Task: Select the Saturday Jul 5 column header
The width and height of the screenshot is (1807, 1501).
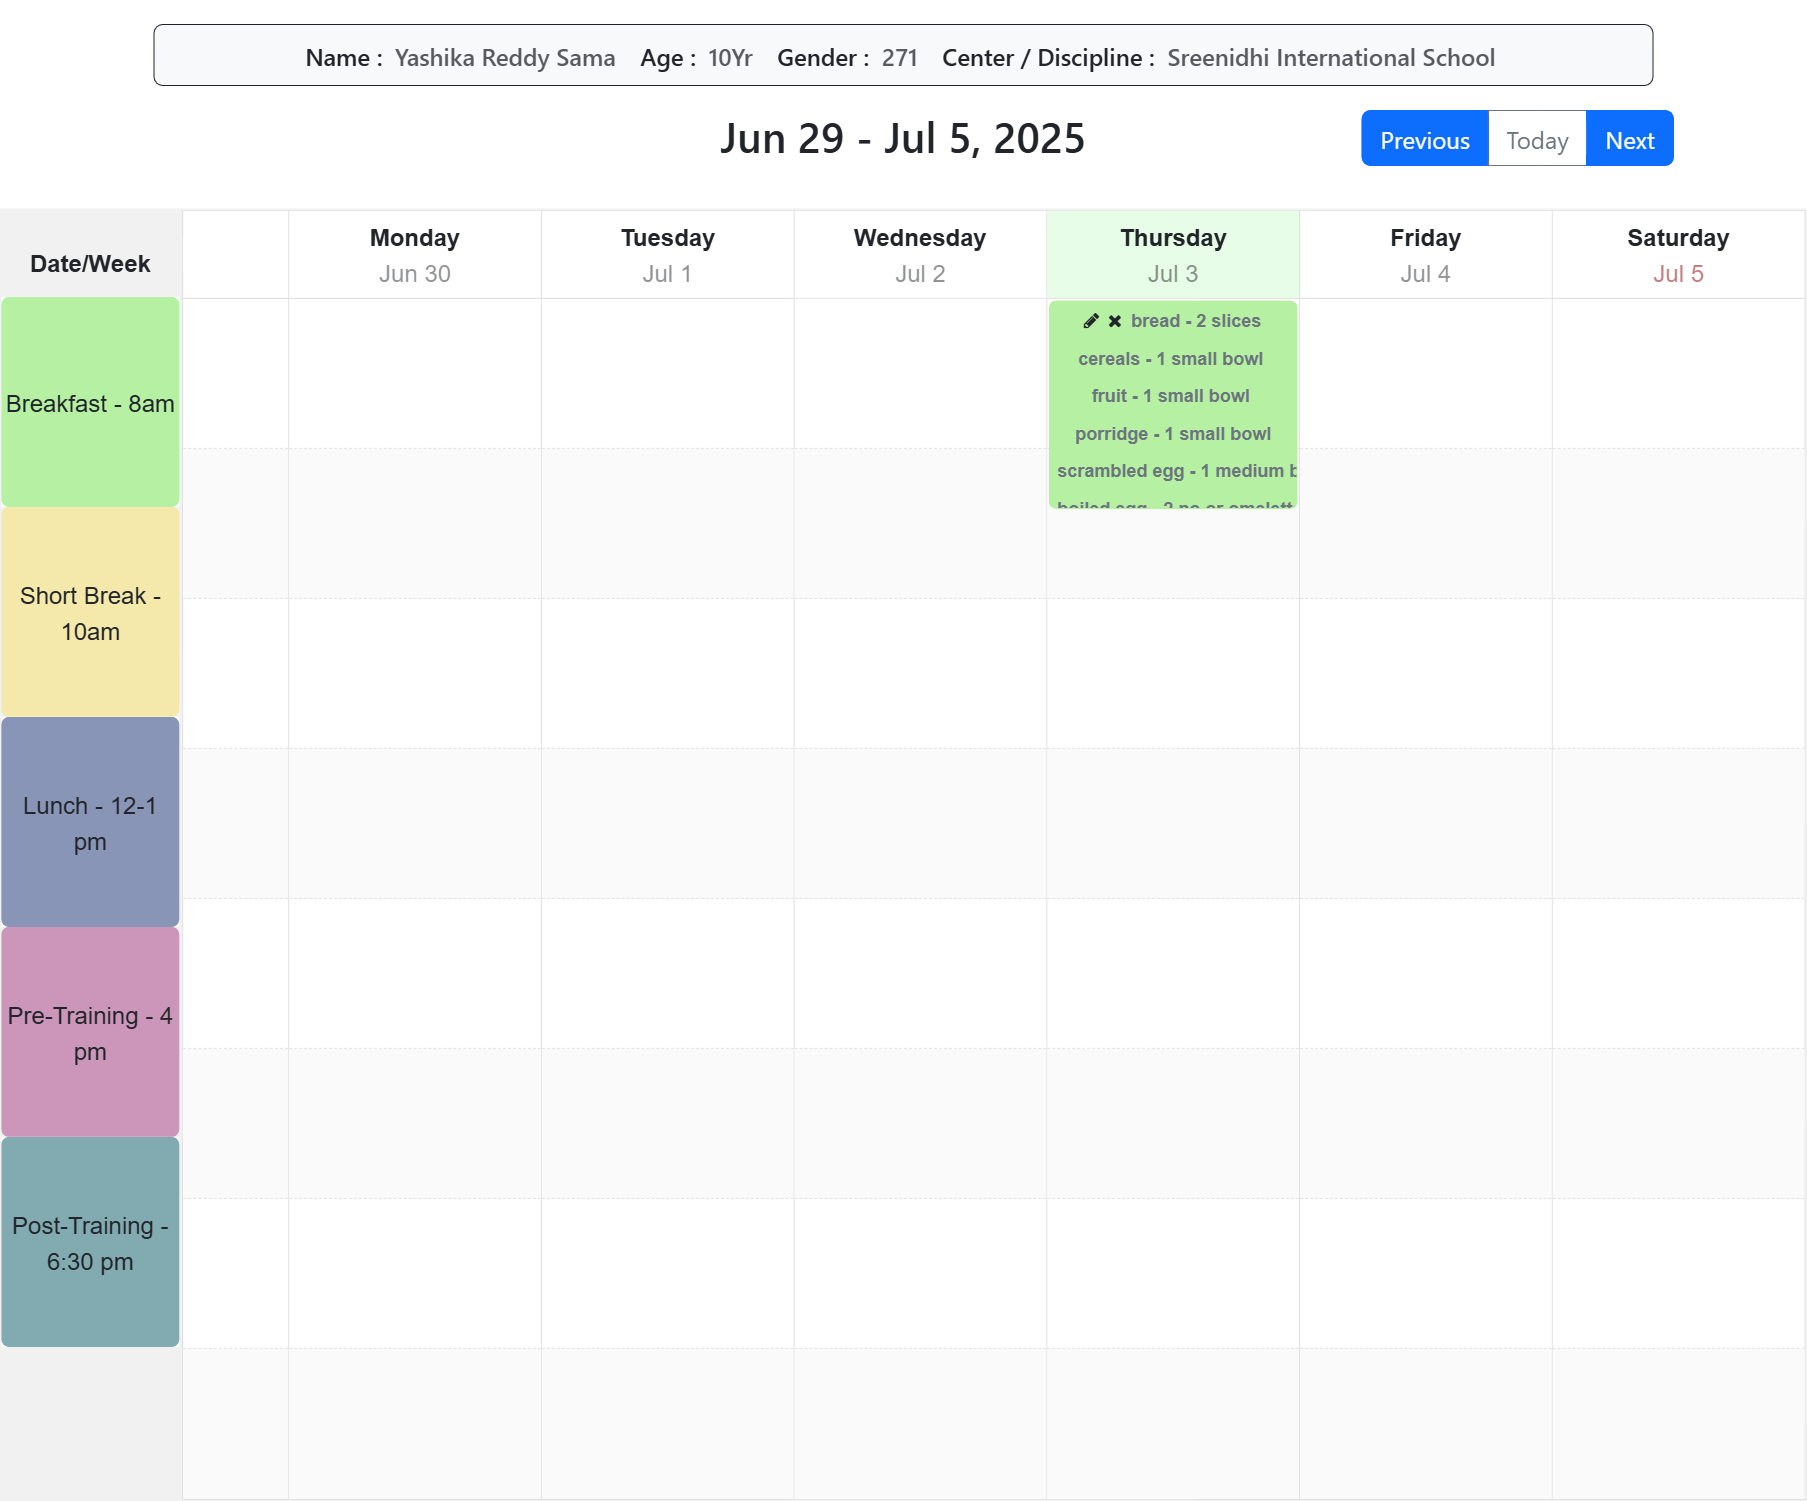Action: coord(1677,255)
